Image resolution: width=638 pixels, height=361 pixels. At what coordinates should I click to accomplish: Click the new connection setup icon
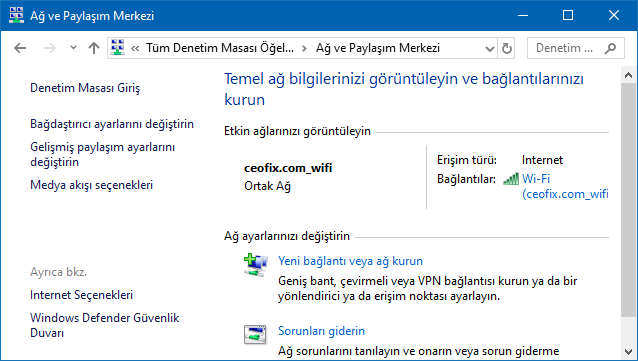click(x=256, y=265)
